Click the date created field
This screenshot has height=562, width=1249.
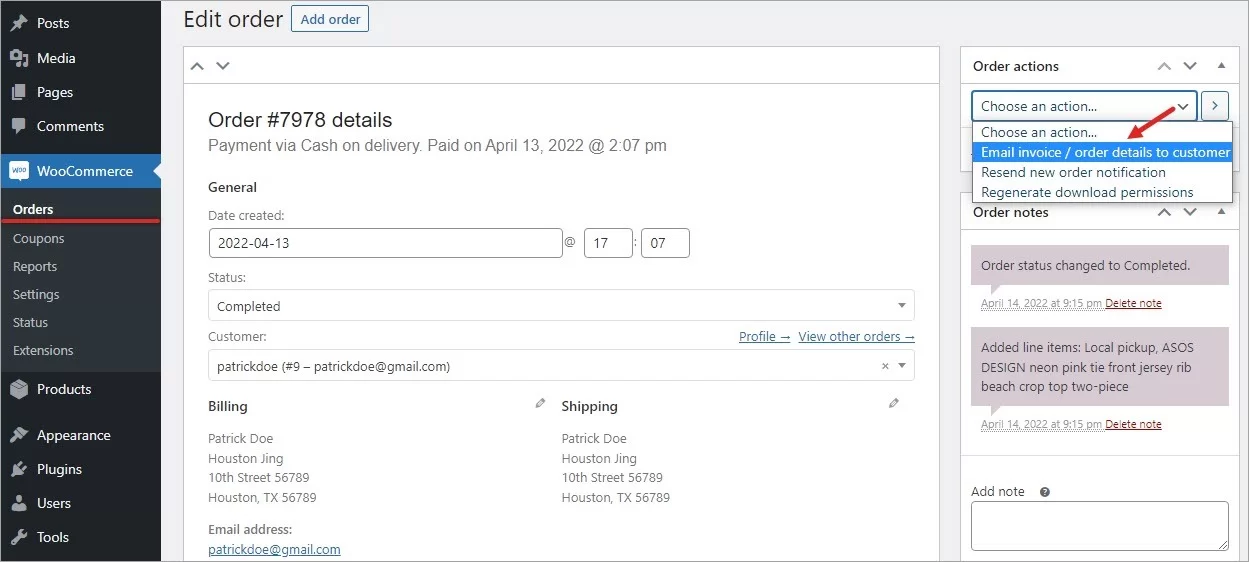[385, 243]
